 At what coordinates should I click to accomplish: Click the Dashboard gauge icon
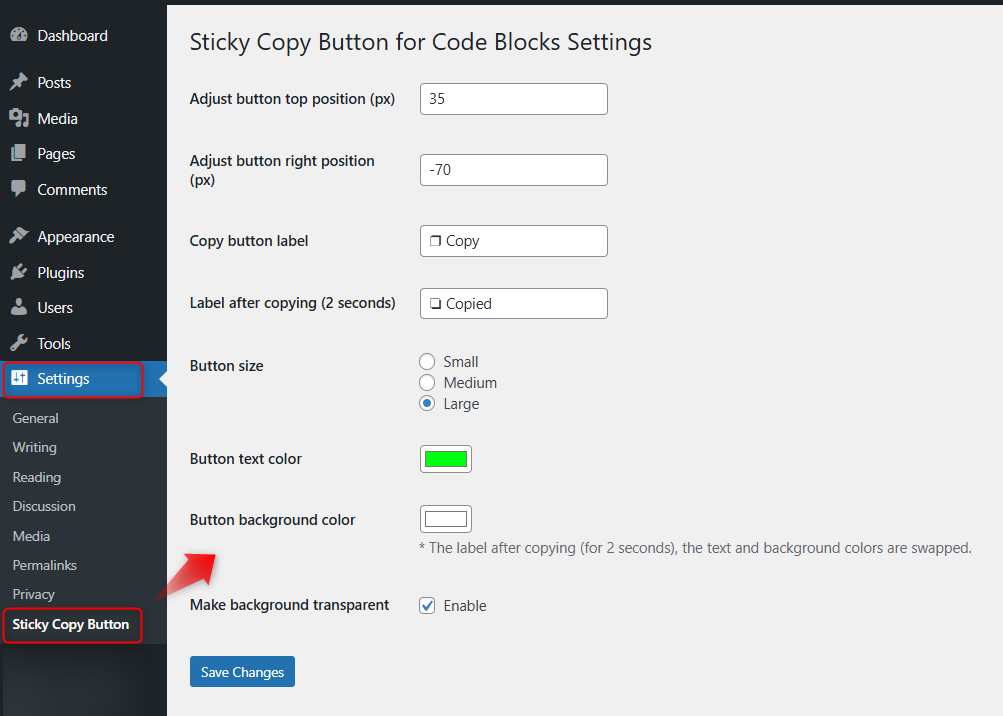pos(19,35)
